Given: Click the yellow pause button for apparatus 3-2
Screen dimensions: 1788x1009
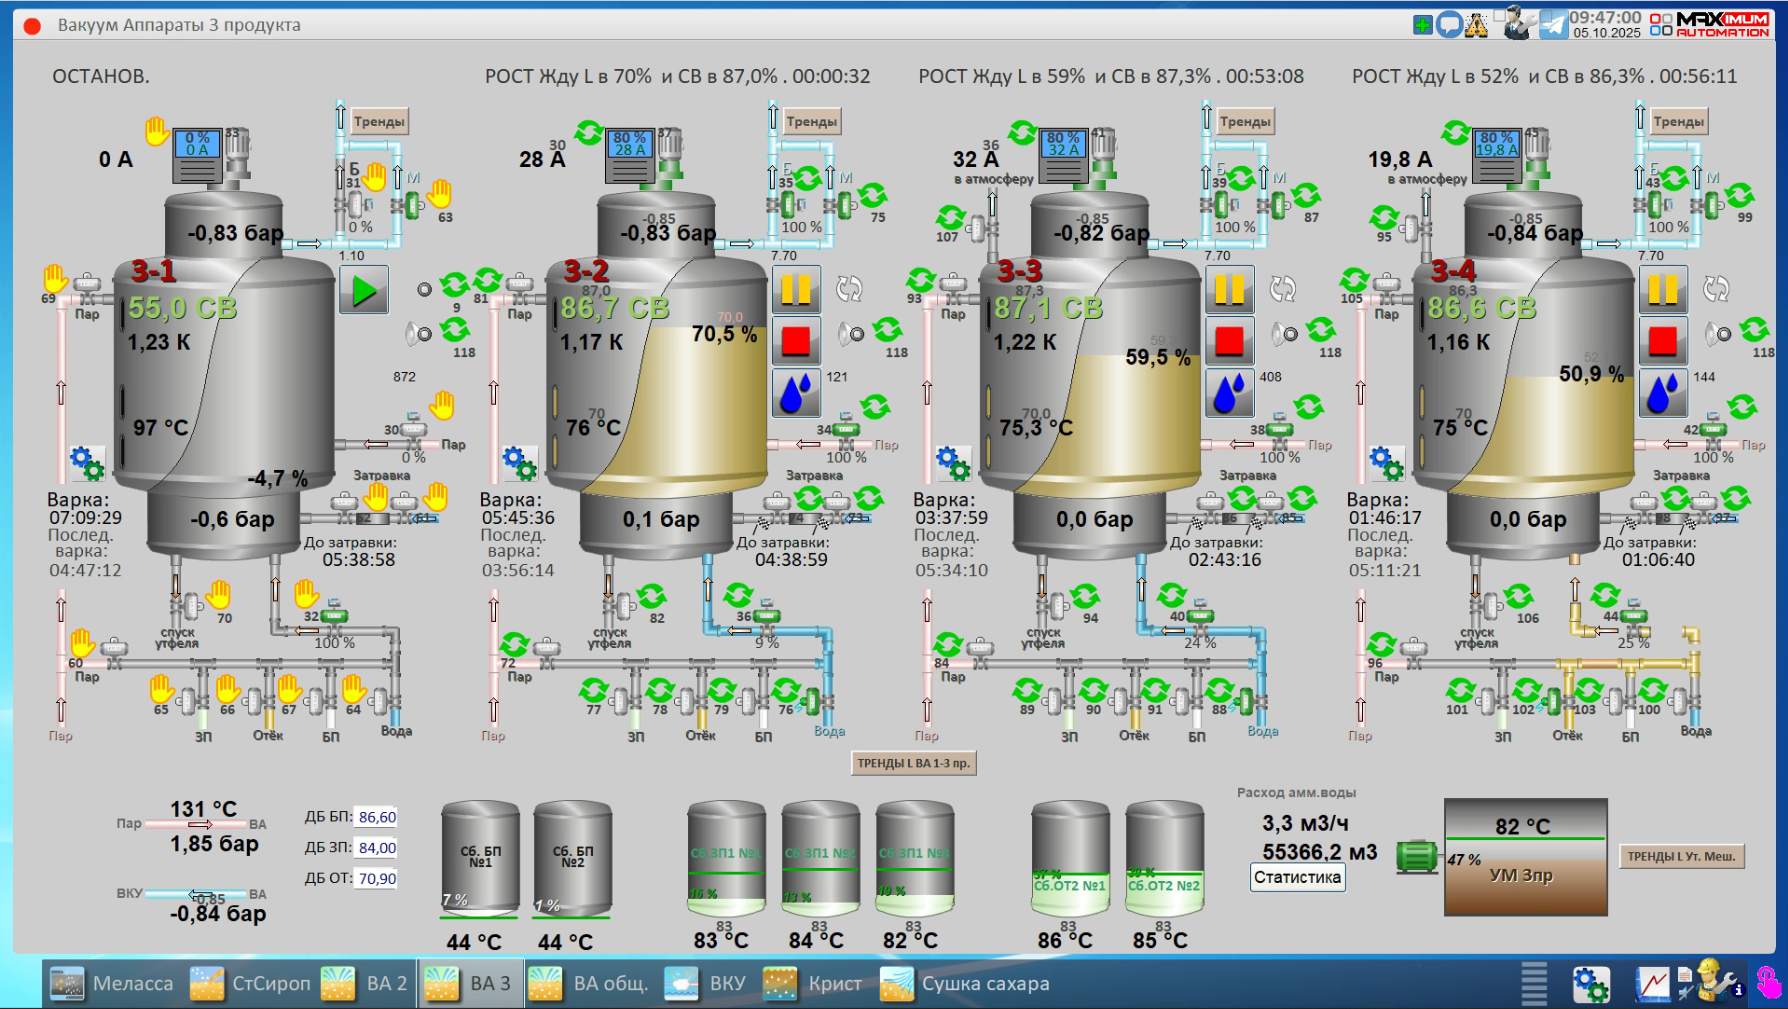Looking at the screenshot, I should coord(796,290).
